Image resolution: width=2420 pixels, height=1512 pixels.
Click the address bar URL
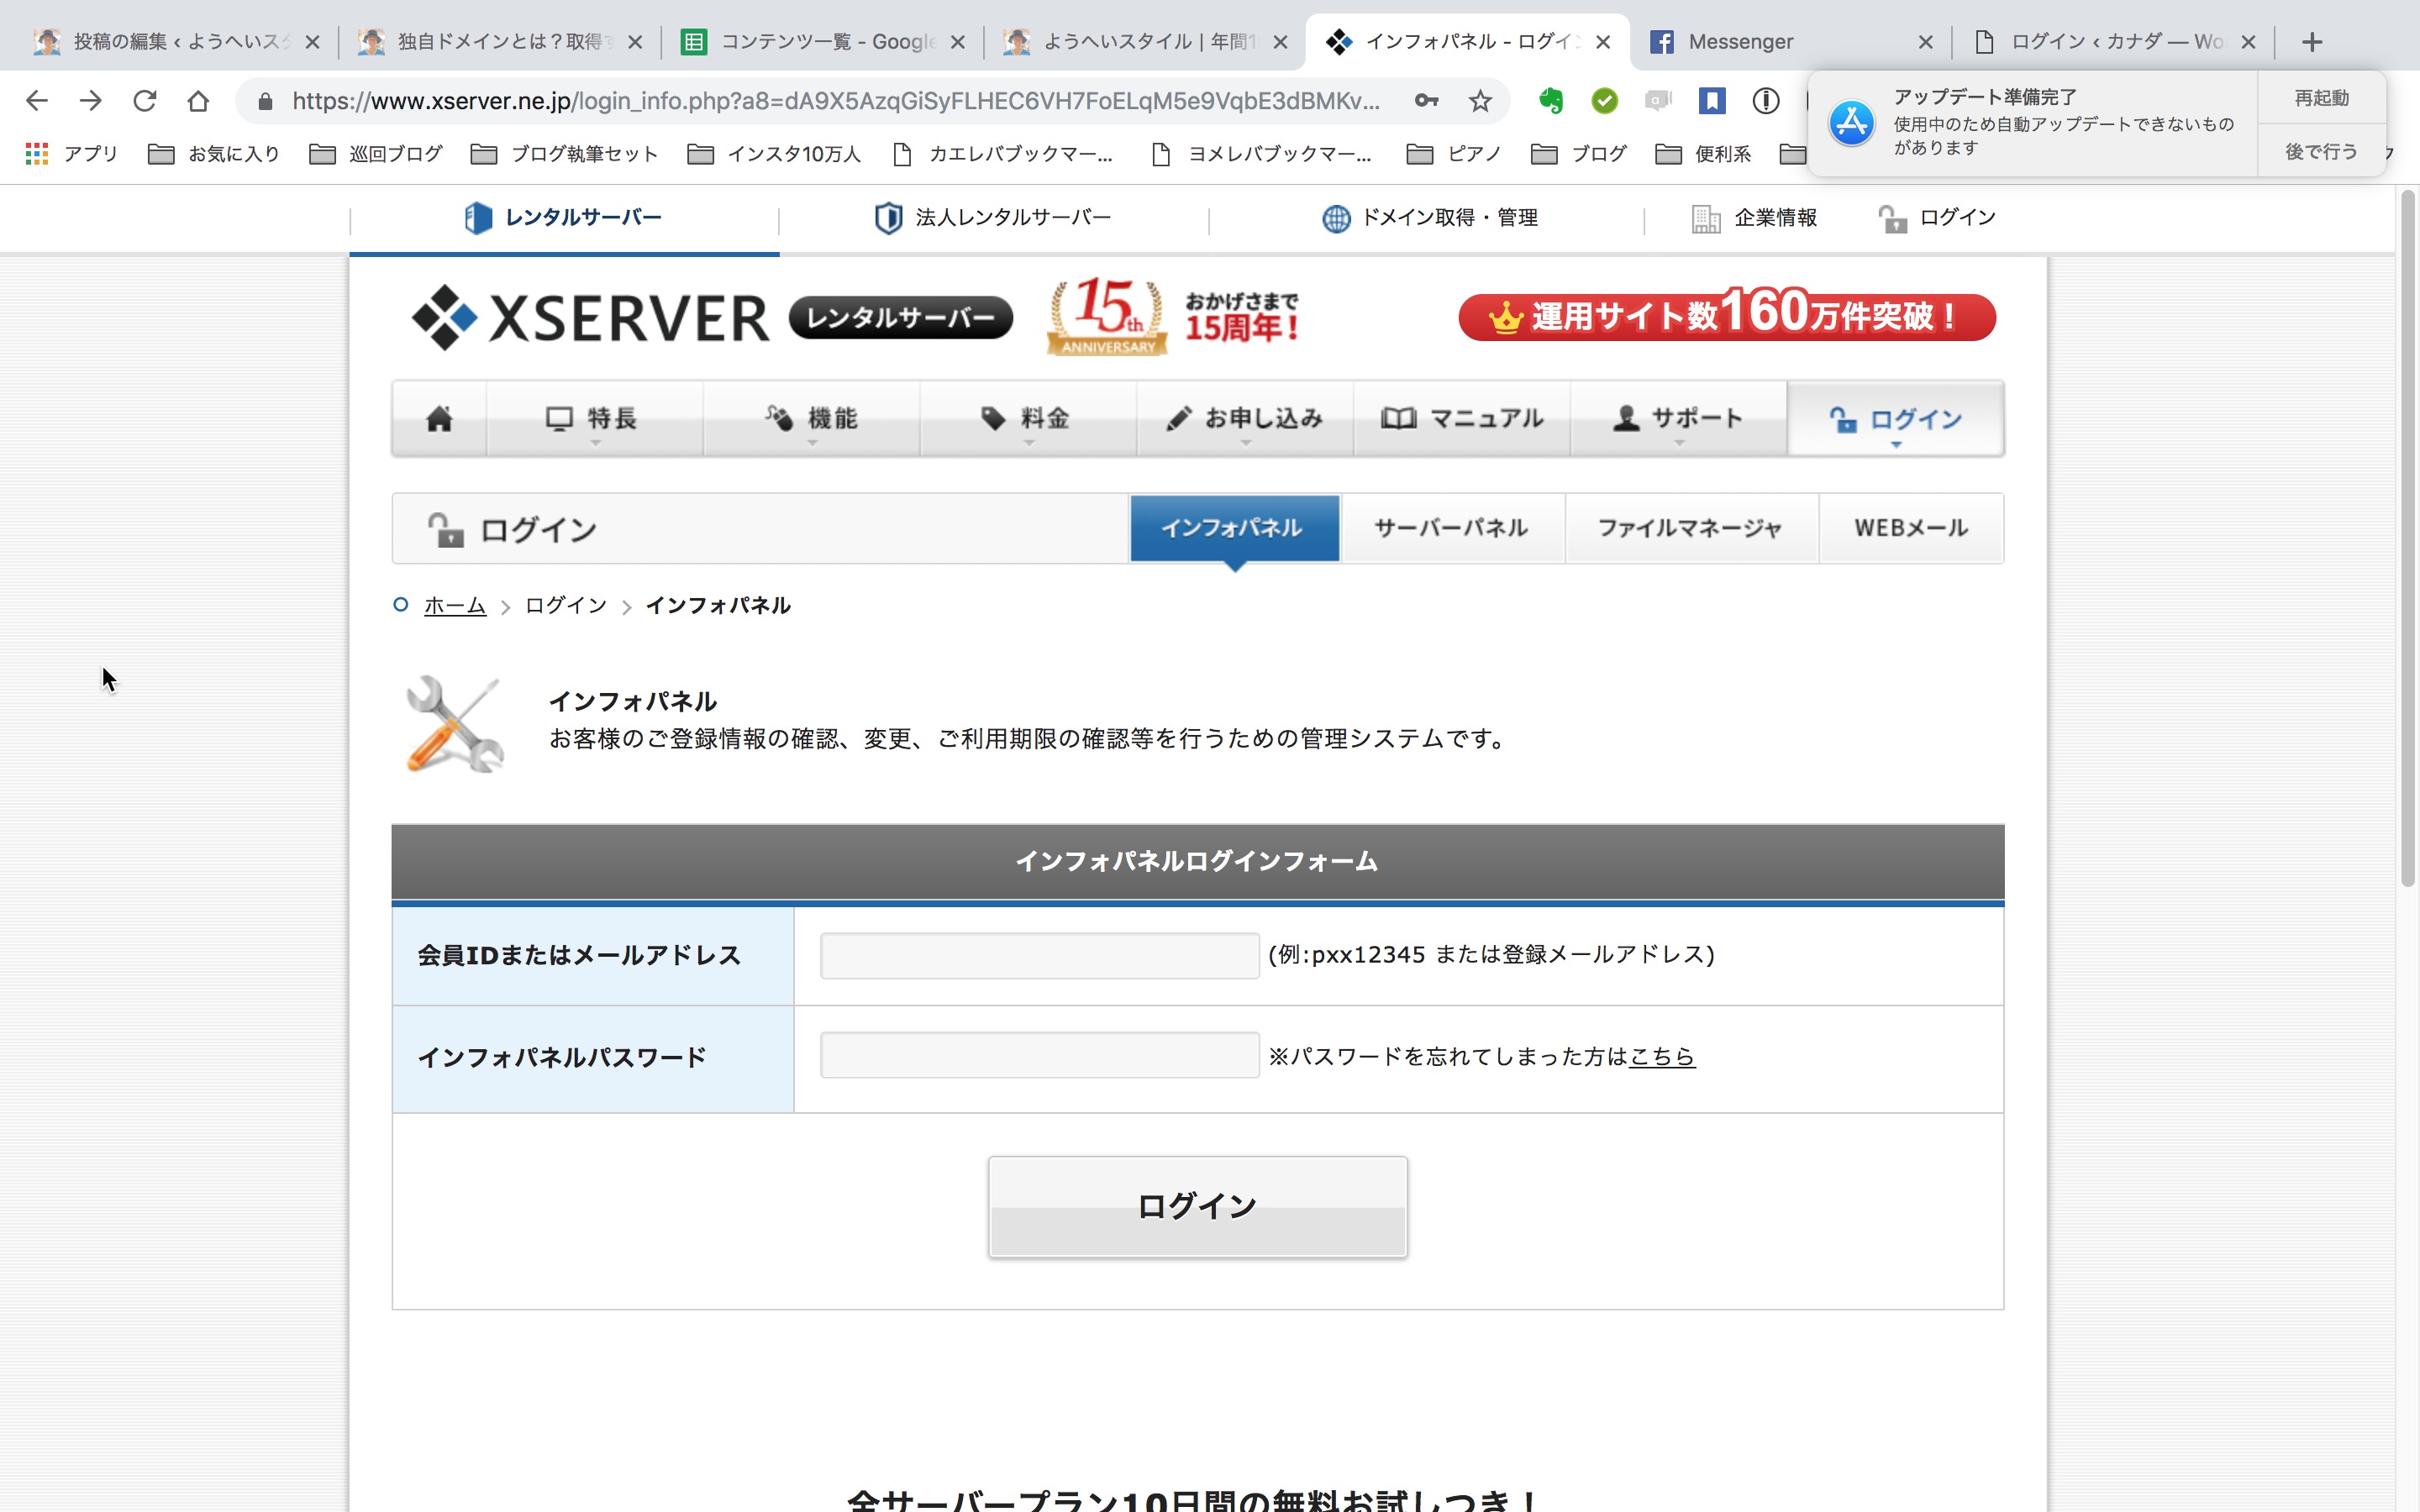click(x=836, y=100)
